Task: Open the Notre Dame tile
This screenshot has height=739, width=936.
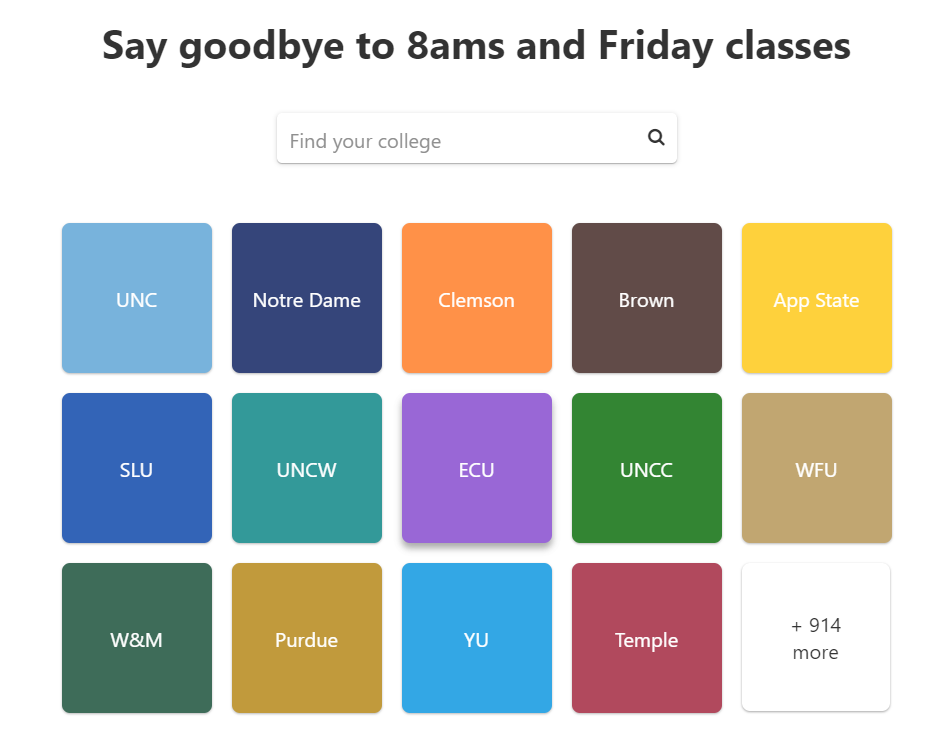Action: (x=307, y=298)
